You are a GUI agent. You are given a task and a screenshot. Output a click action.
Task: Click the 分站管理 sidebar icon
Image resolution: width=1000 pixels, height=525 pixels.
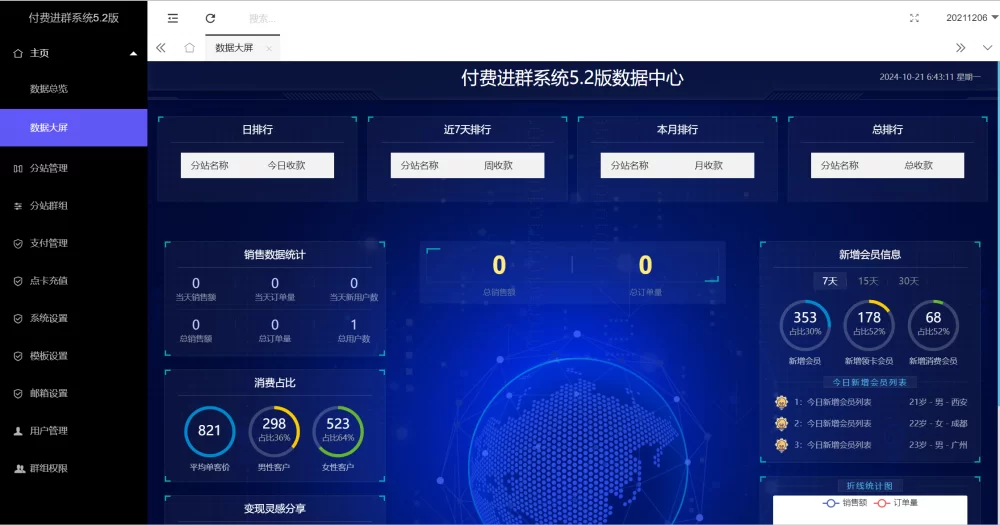pyautogui.click(x=18, y=168)
